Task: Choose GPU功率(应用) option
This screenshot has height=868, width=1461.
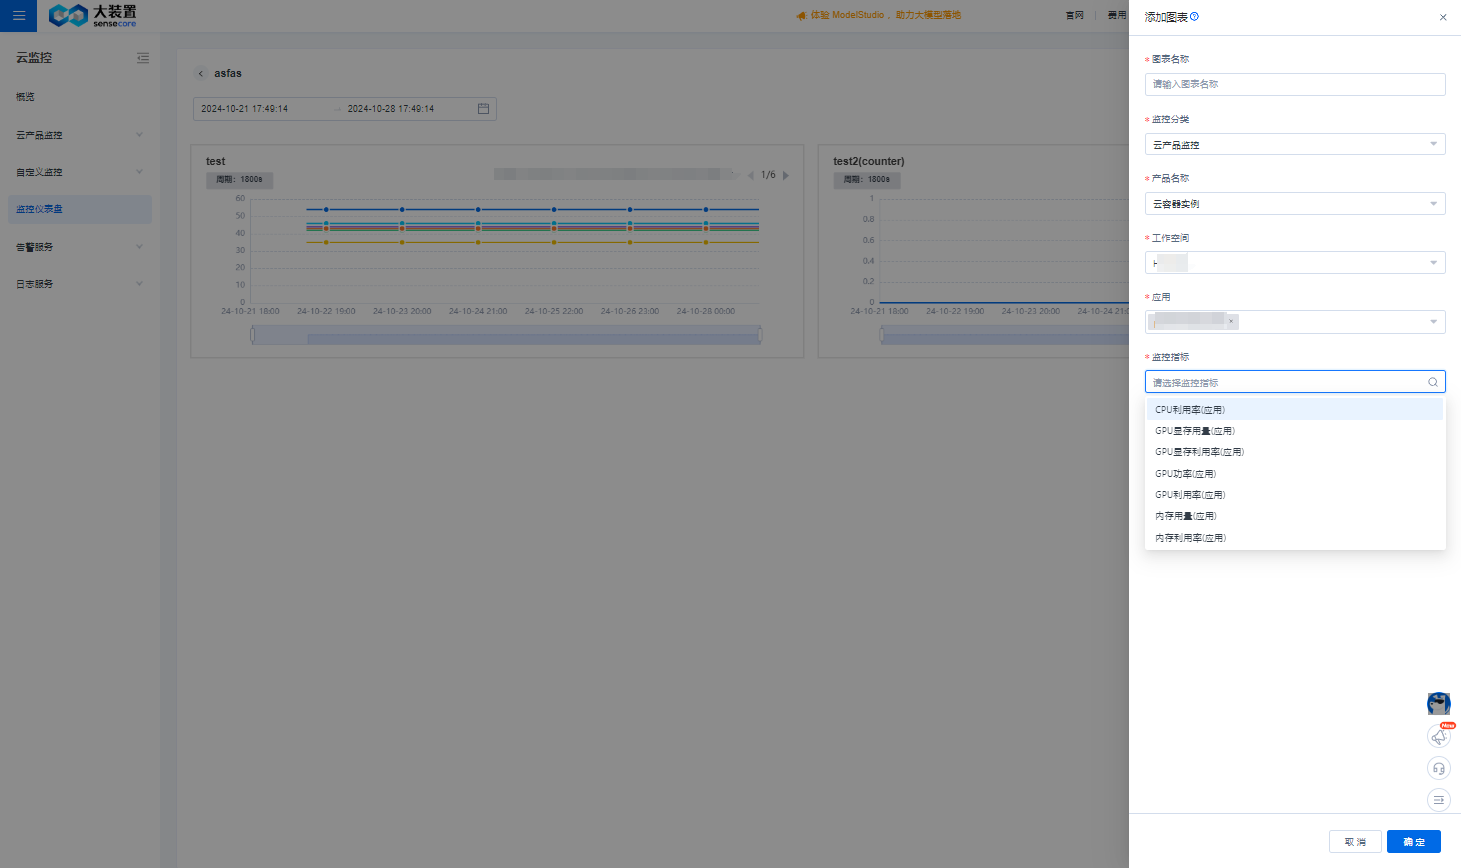Action: (1185, 474)
